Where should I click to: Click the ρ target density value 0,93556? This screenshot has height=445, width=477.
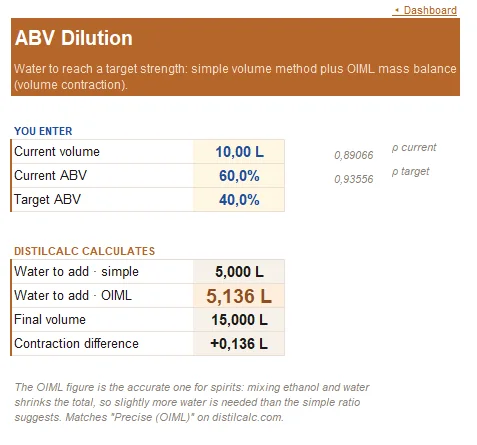click(354, 179)
